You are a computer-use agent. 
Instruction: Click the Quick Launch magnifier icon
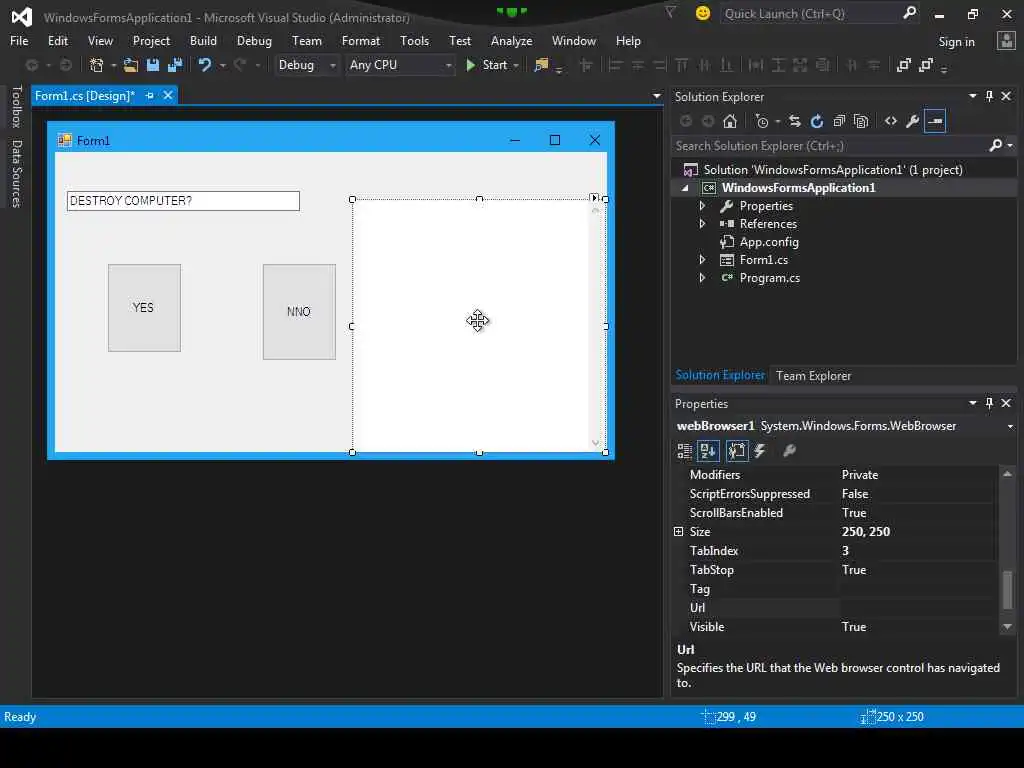909,13
